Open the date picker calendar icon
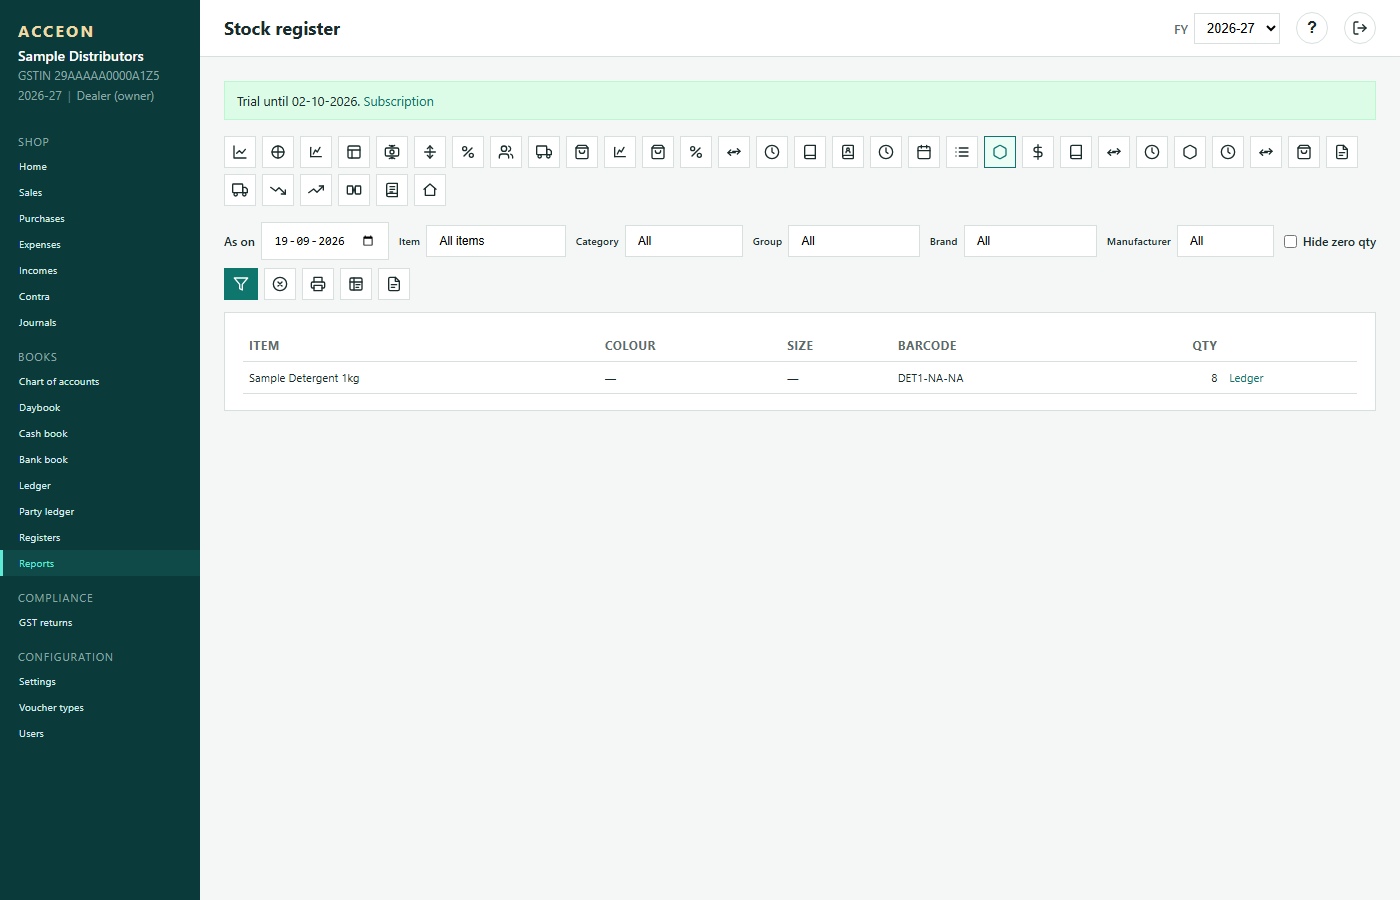The height and width of the screenshot is (900, 1400). [368, 241]
